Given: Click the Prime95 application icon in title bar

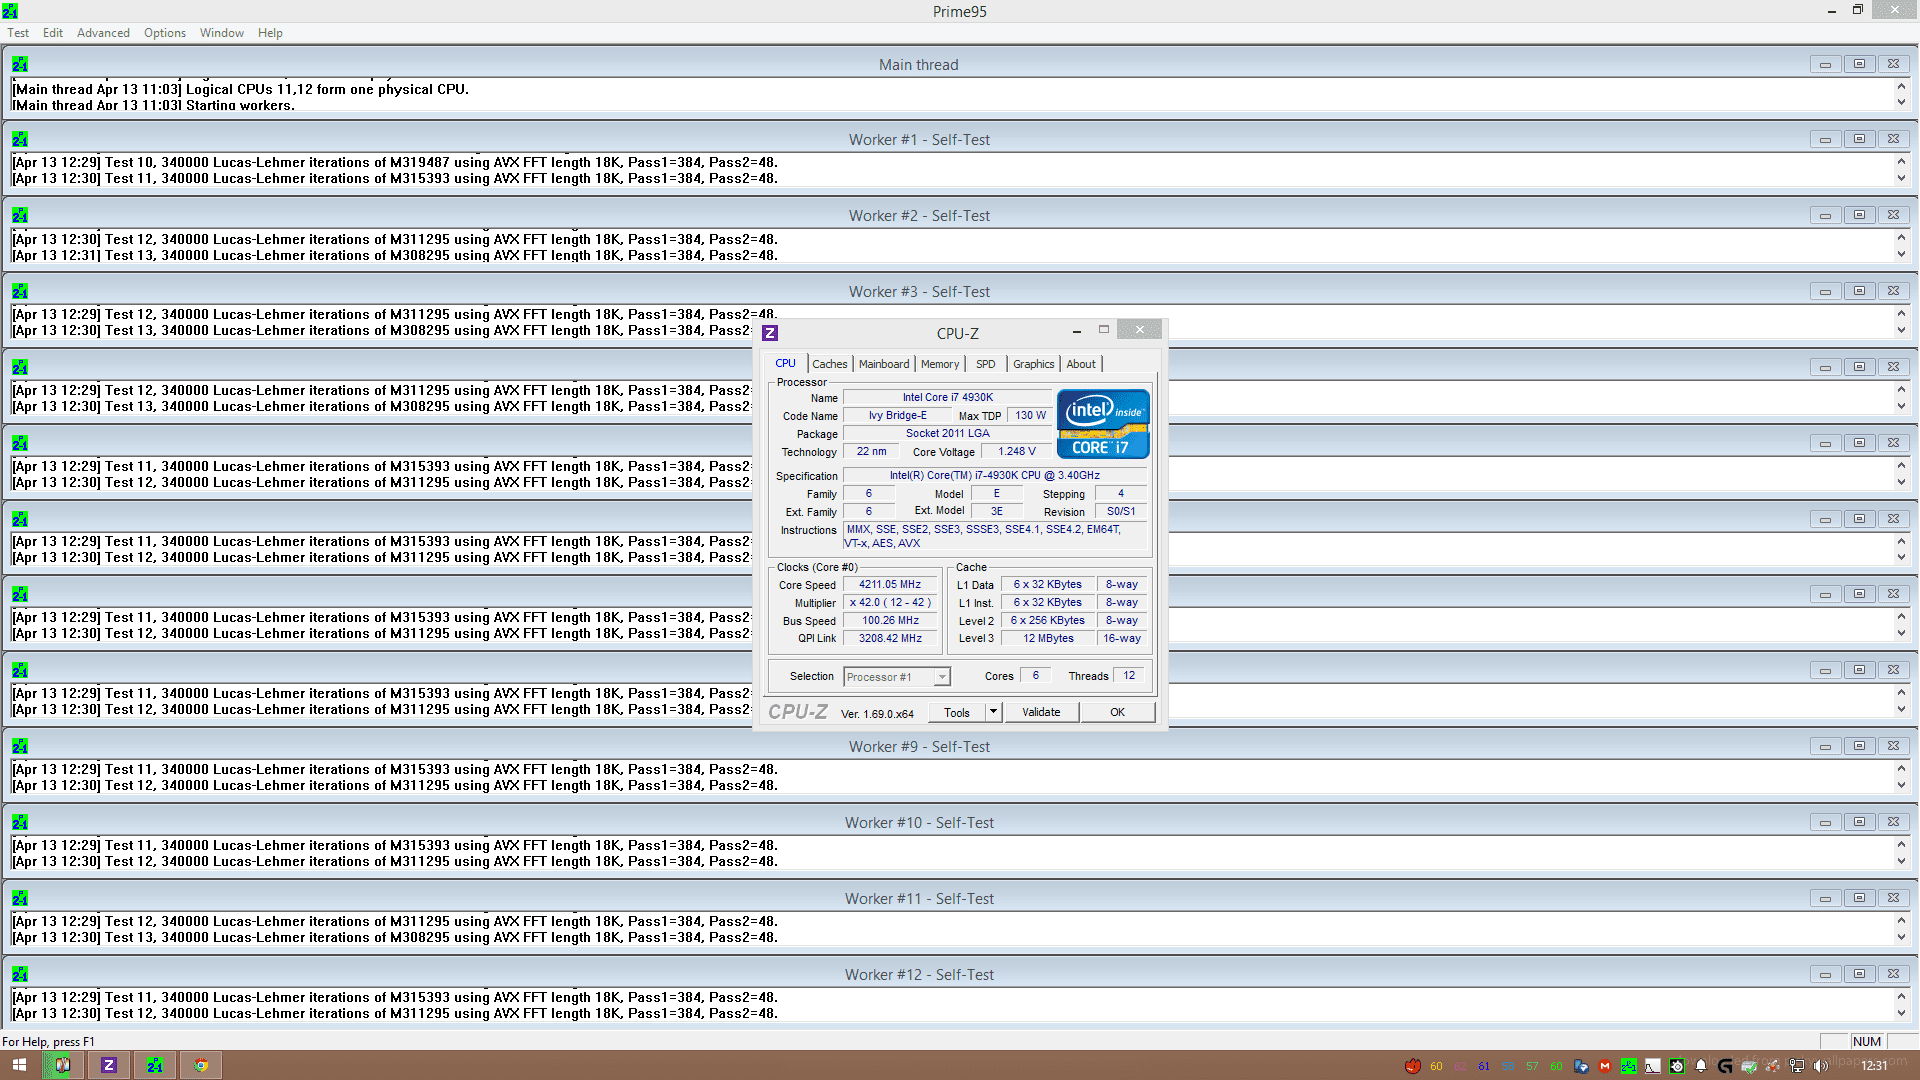Looking at the screenshot, I should click(x=10, y=11).
